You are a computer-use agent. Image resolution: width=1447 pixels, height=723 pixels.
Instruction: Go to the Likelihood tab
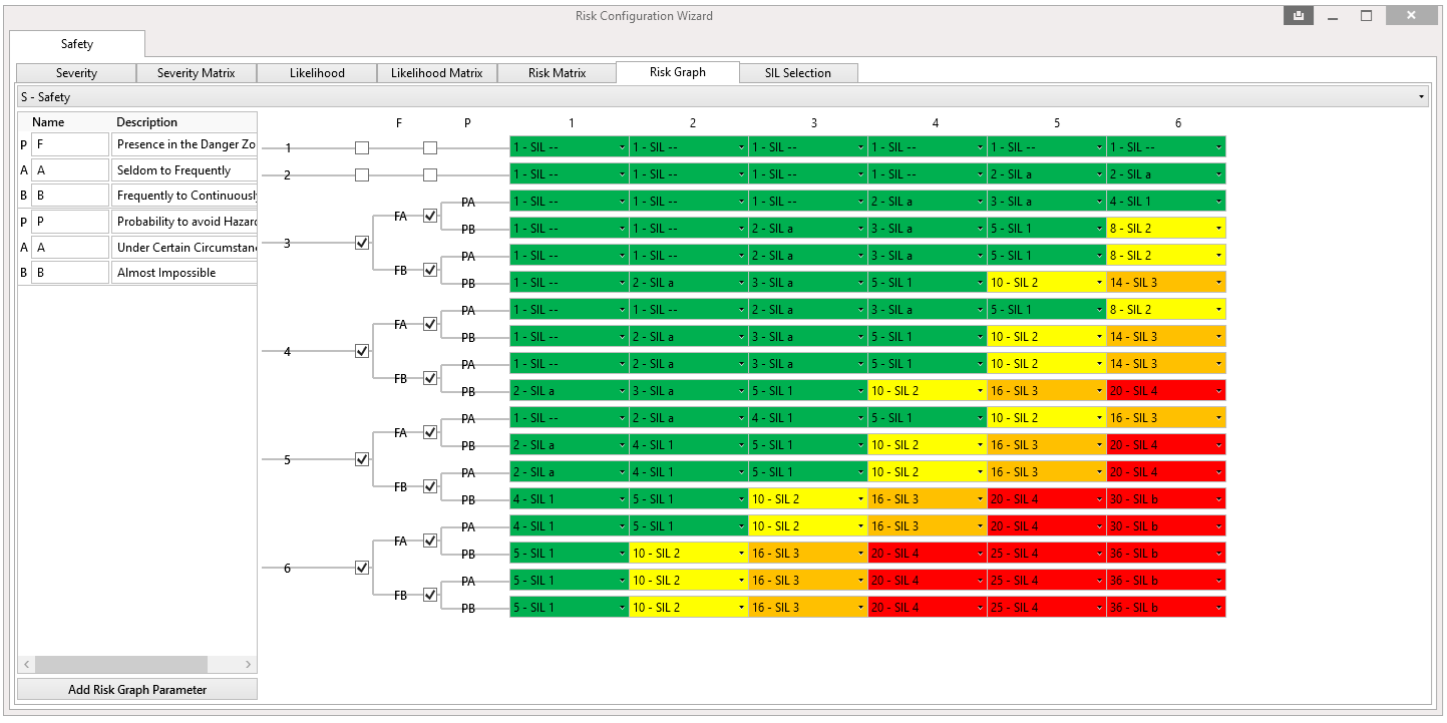[x=316, y=73]
